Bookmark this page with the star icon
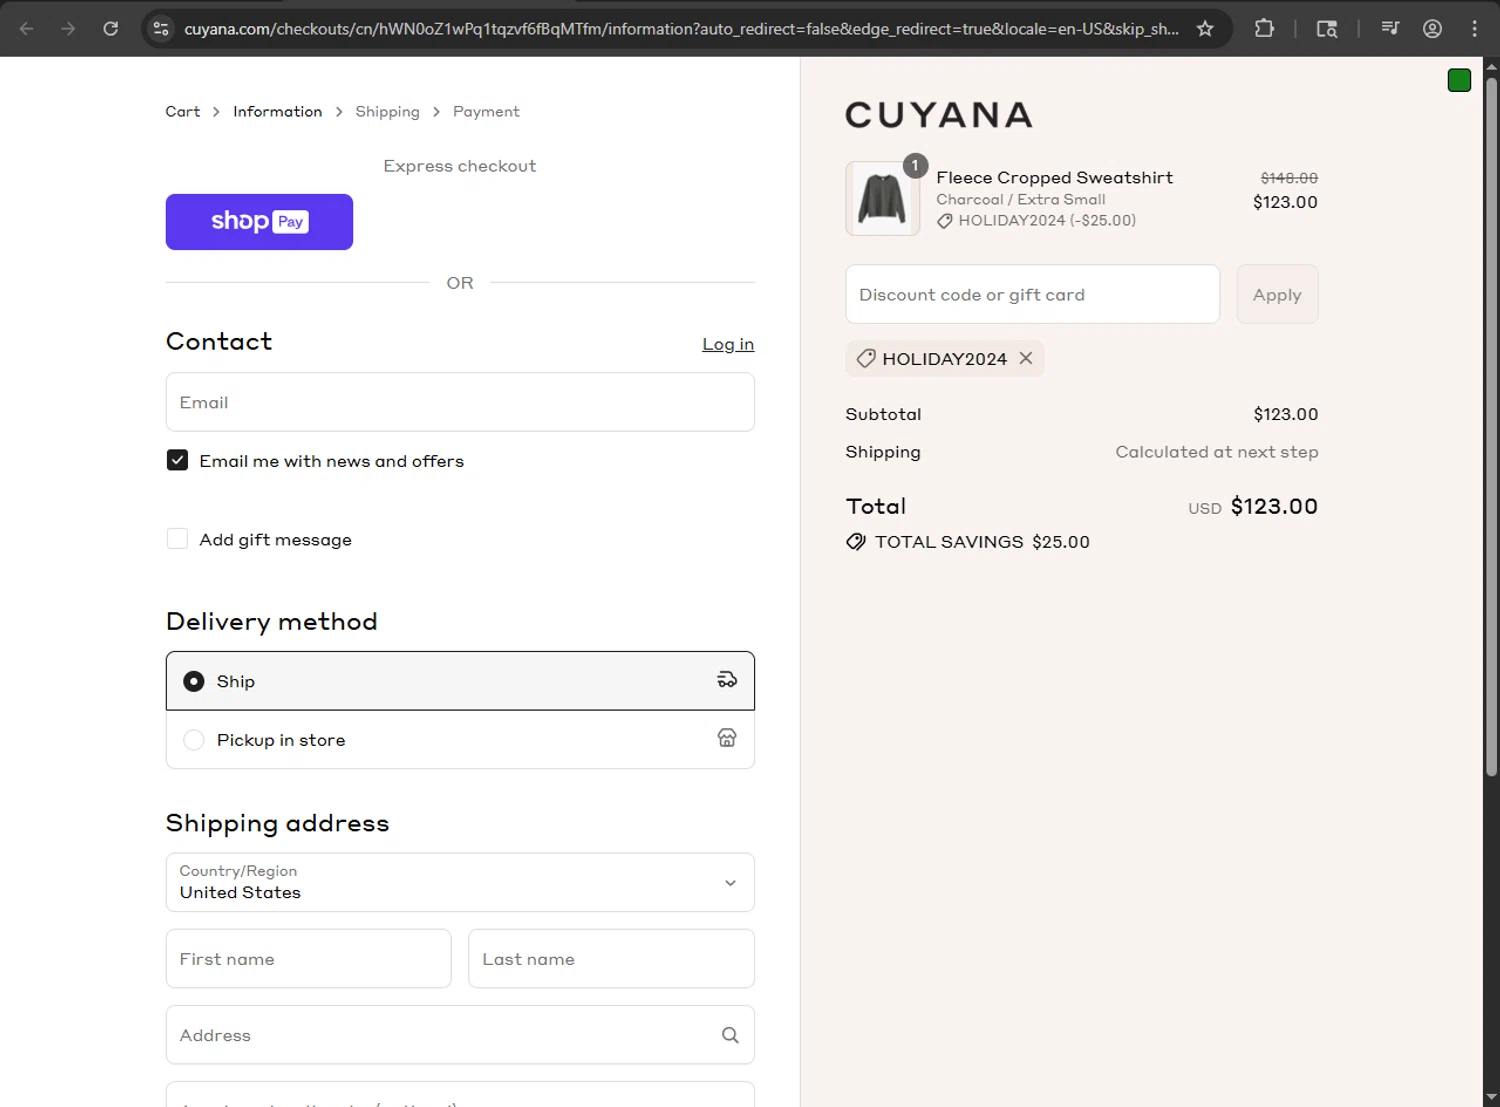Screen dimensions: 1500x1107 point(1205,28)
